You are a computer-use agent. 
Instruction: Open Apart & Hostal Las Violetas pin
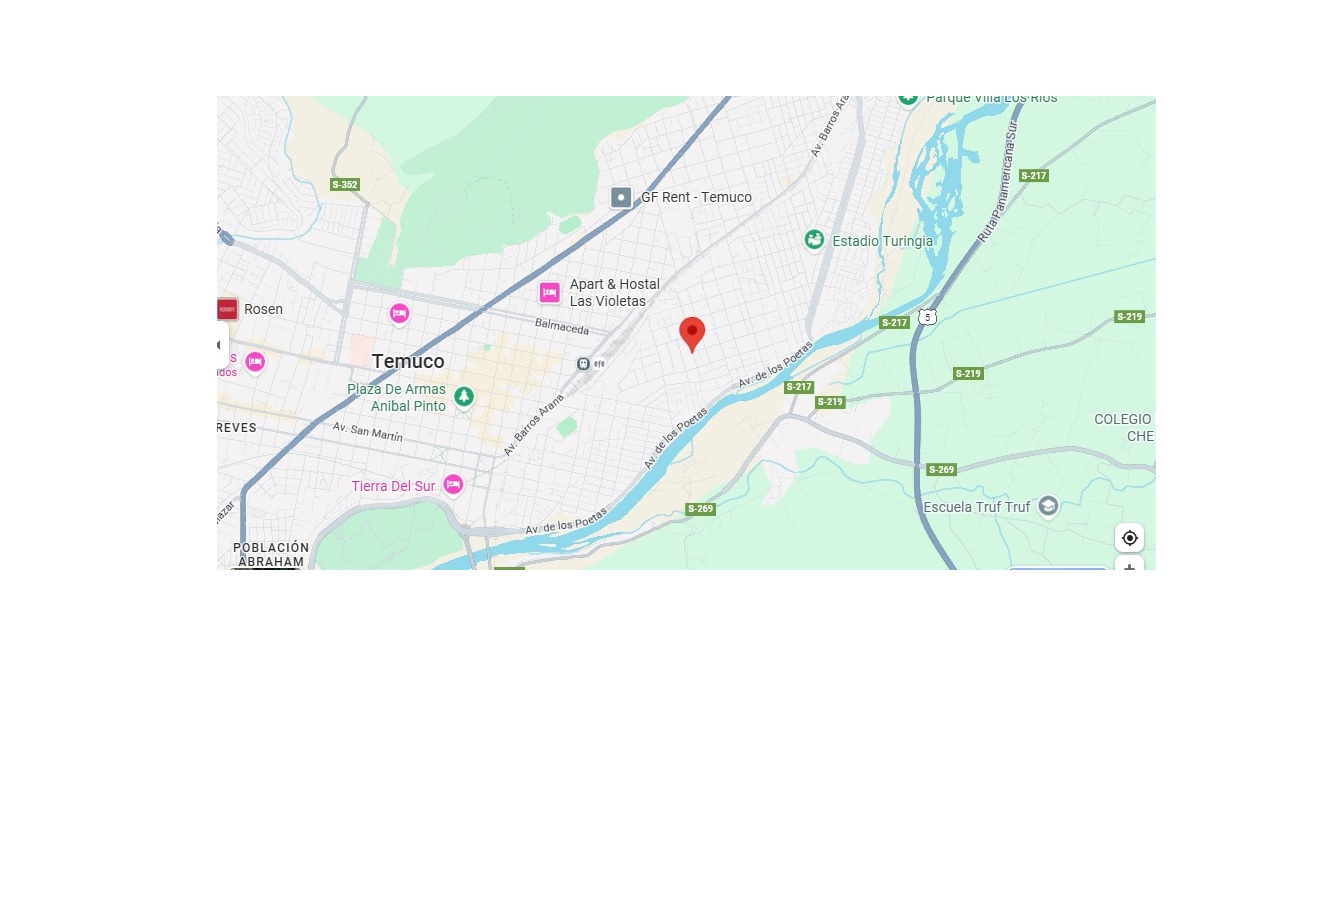pyautogui.click(x=549, y=292)
